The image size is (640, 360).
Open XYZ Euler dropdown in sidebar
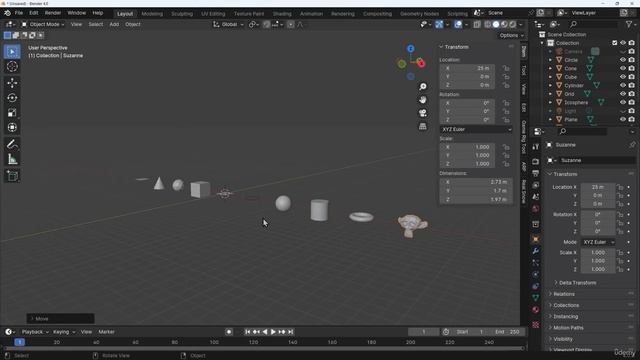[x=476, y=129]
